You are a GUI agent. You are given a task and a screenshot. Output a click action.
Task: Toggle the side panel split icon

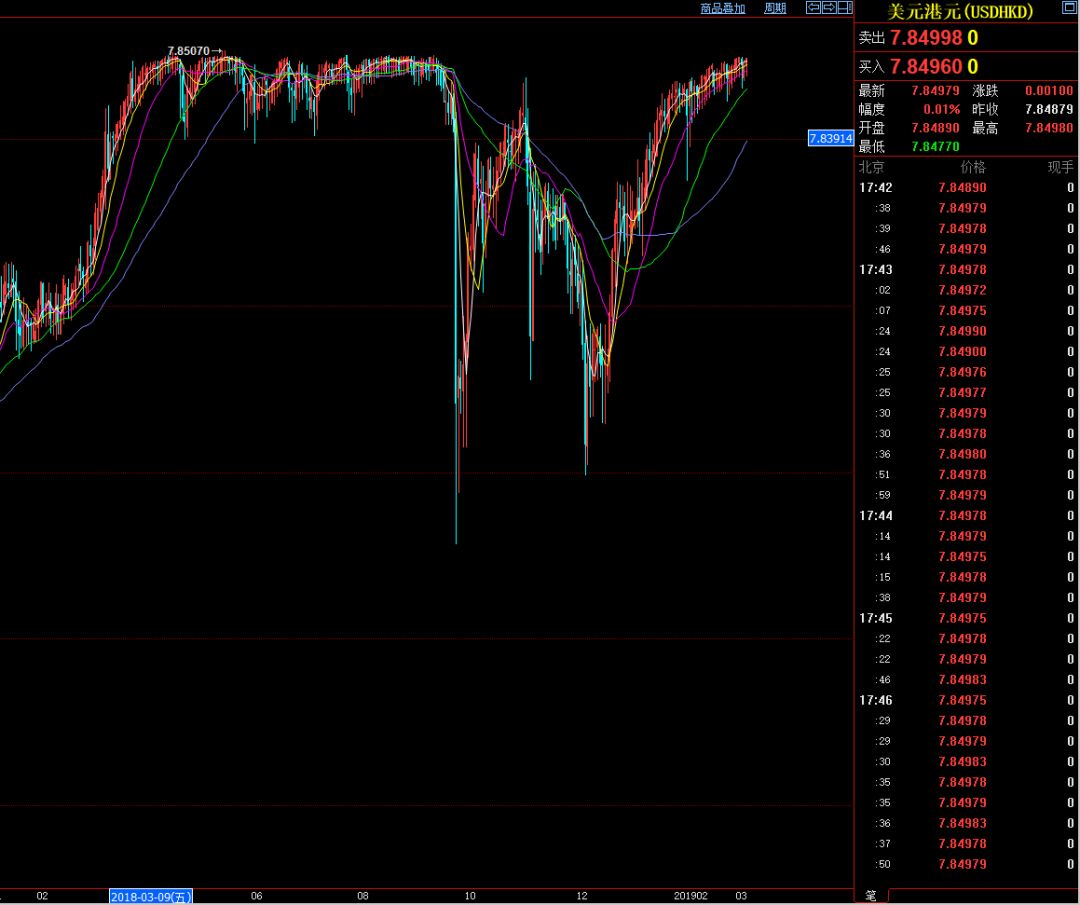click(x=845, y=8)
